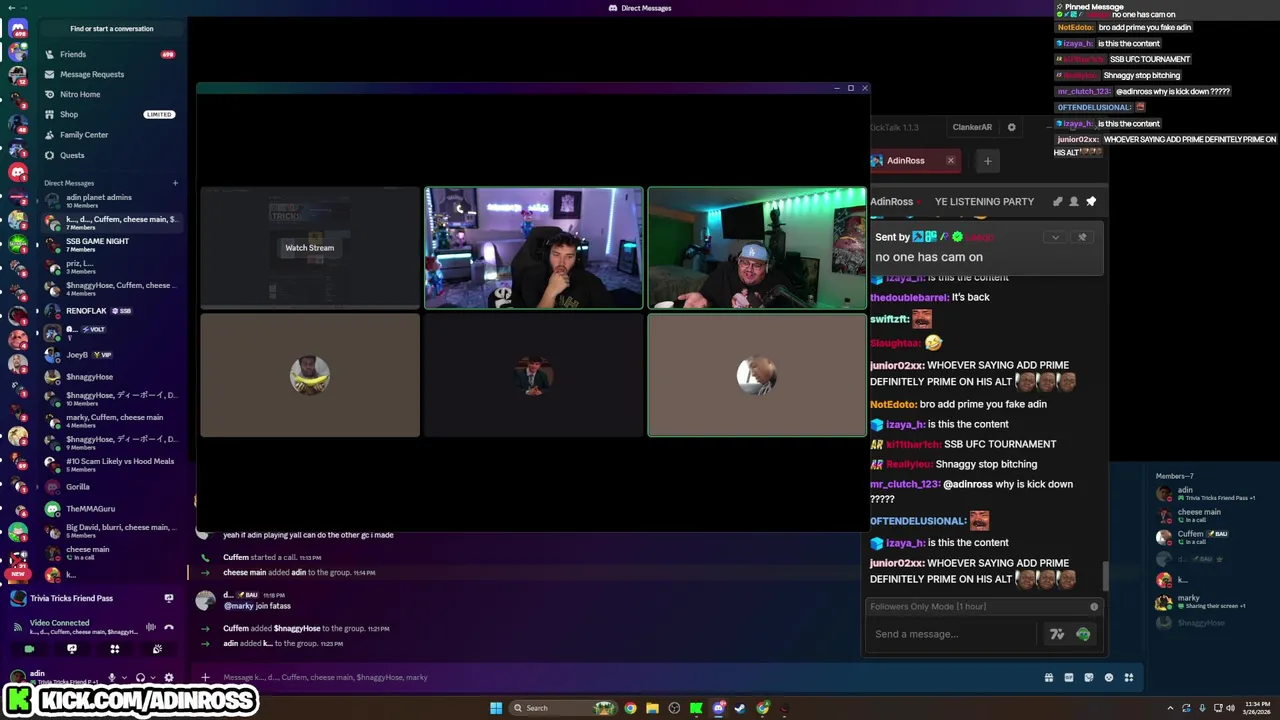Create a new DM with plus icon

click(x=175, y=183)
